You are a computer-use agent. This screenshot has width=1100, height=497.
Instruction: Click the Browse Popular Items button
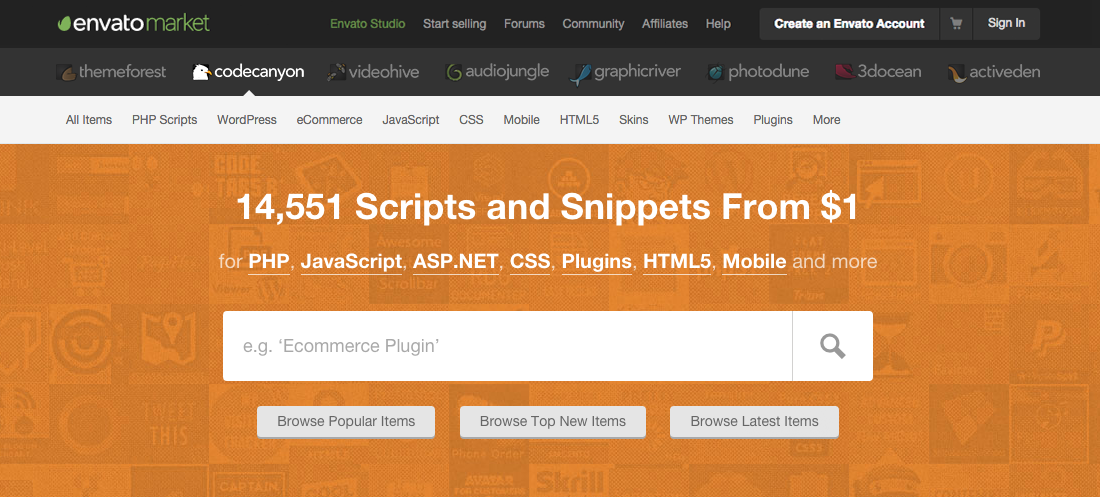pyautogui.click(x=346, y=422)
